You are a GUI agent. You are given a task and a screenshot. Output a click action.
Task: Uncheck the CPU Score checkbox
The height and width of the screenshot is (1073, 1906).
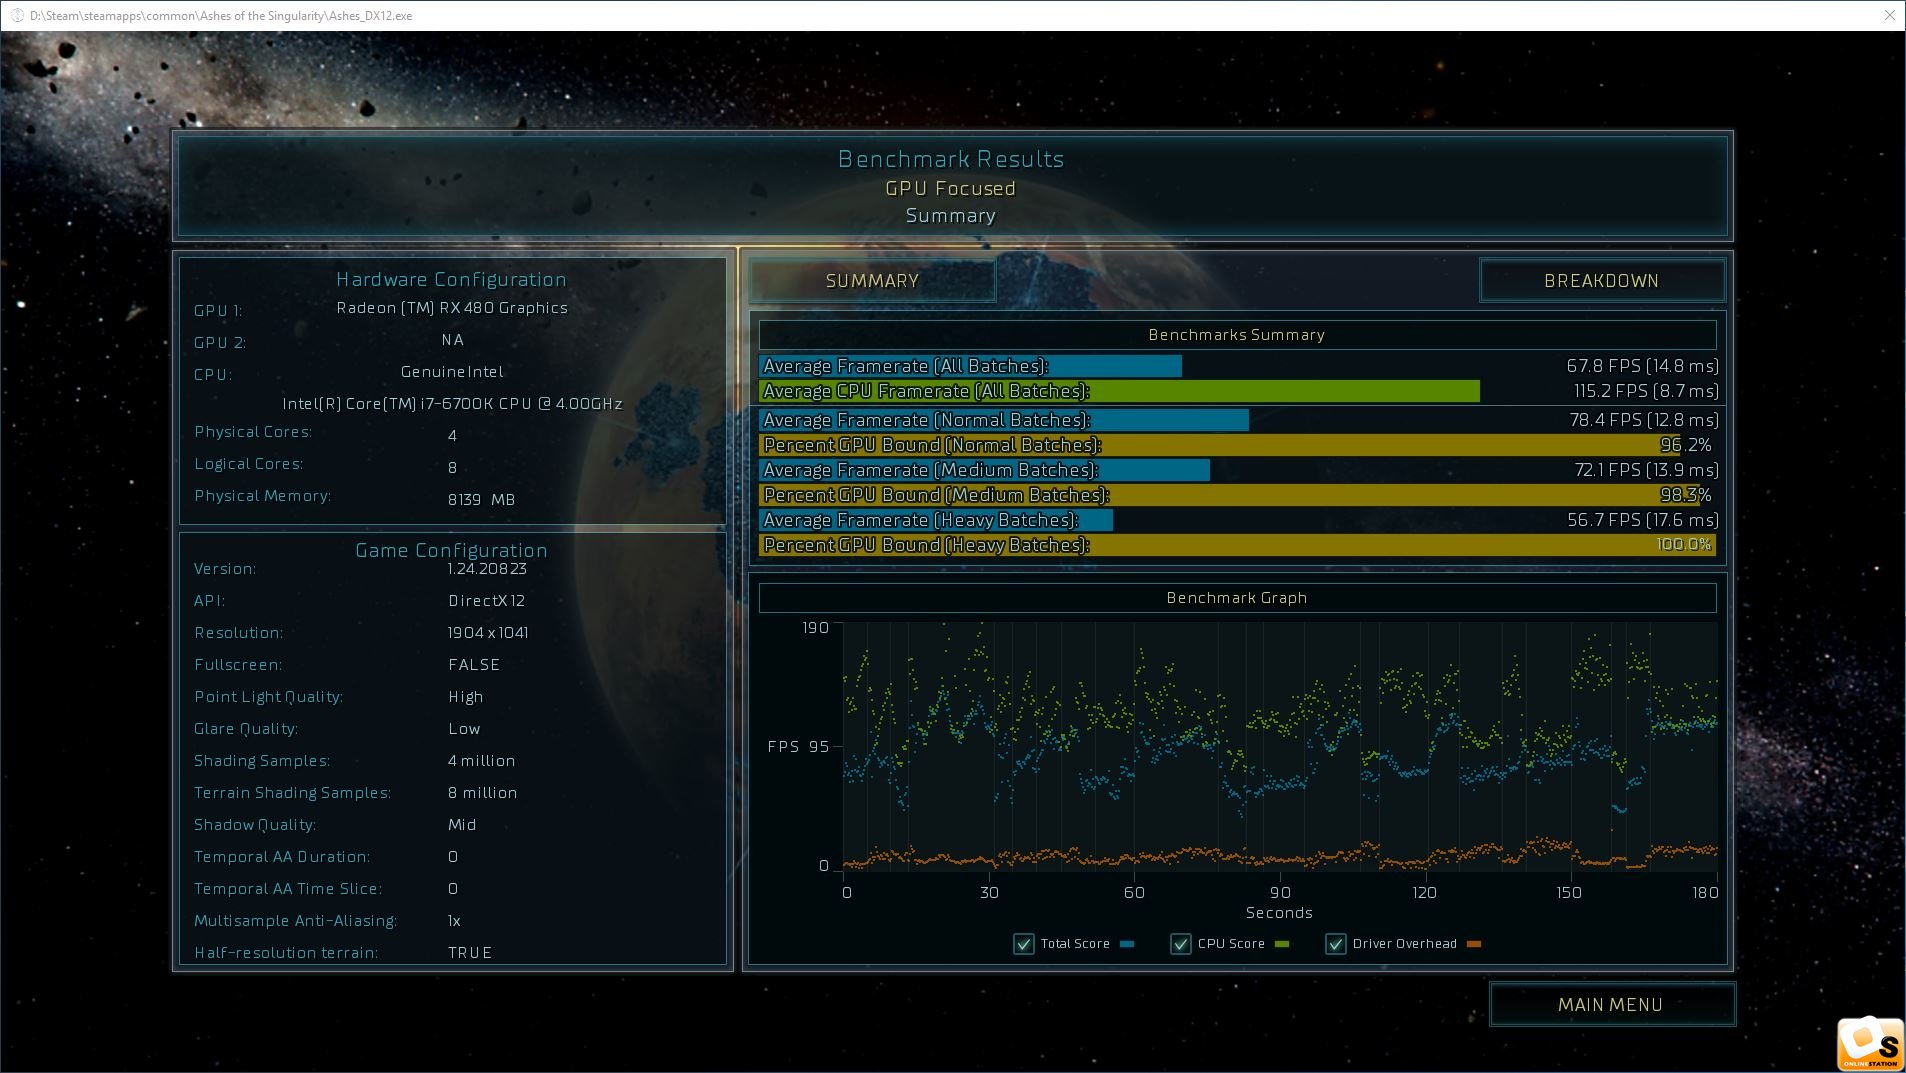click(x=1181, y=944)
